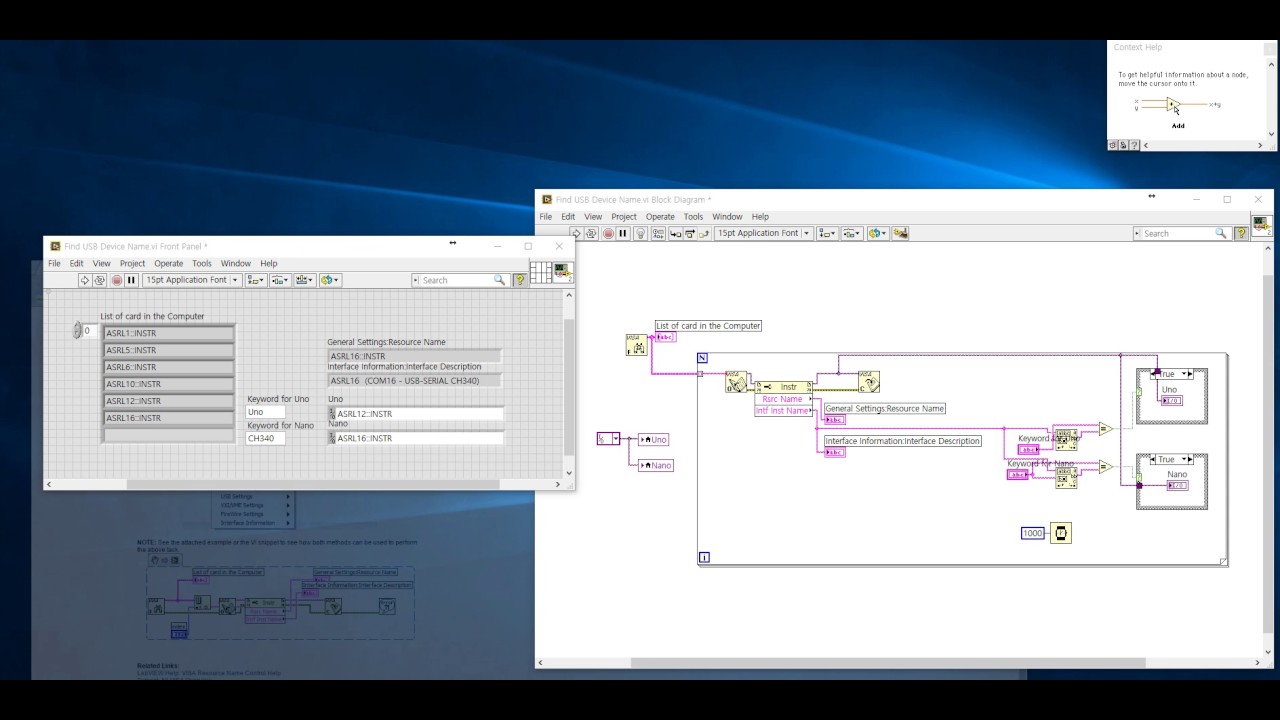Select VISA Find Resource node
The image size is (1280, 720).
coord(636,345)
